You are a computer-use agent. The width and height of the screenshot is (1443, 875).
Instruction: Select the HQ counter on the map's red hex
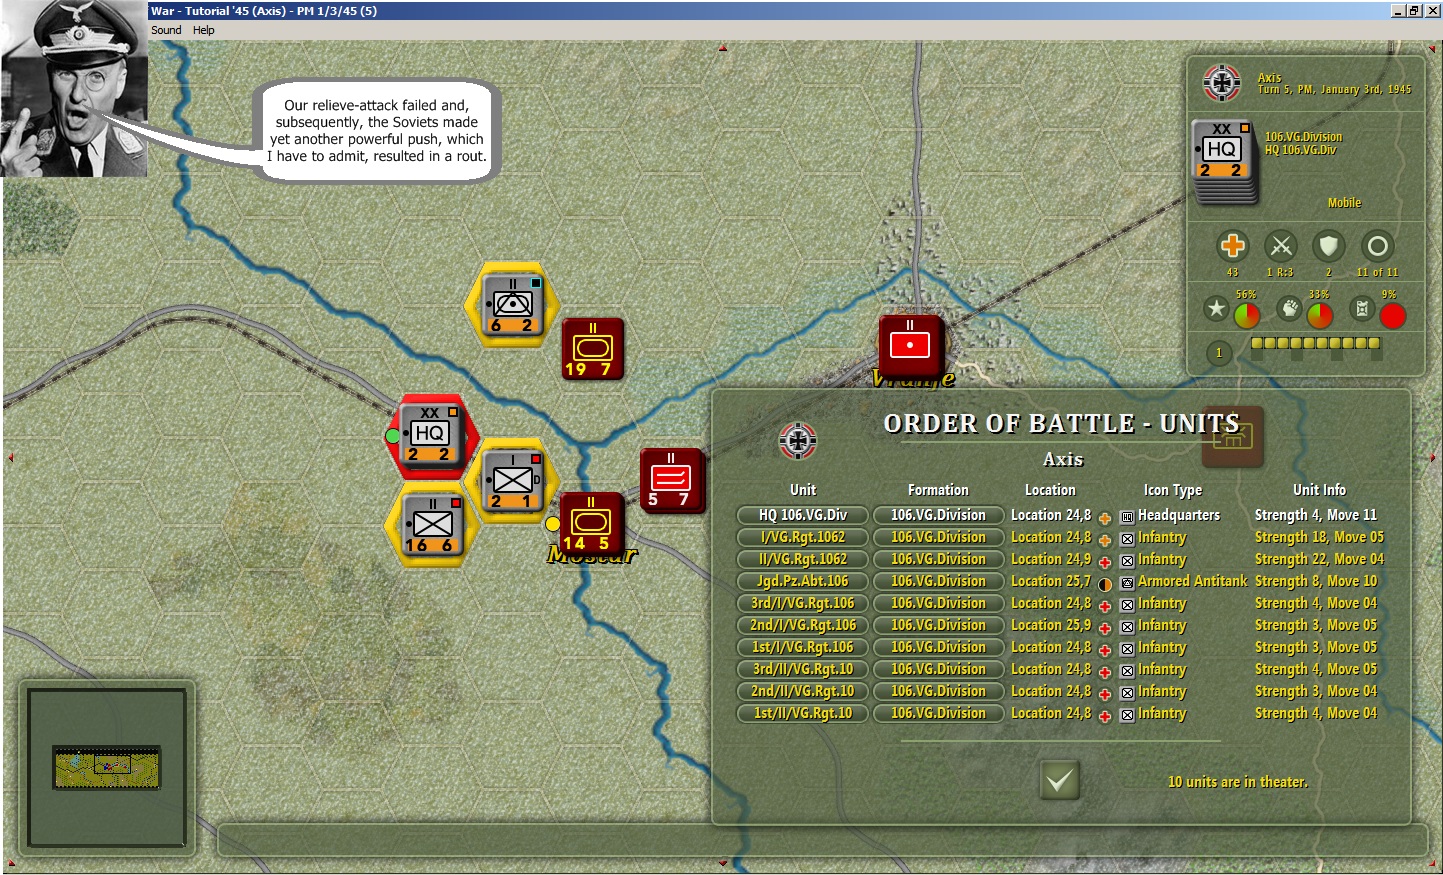(x=430, y=435)
